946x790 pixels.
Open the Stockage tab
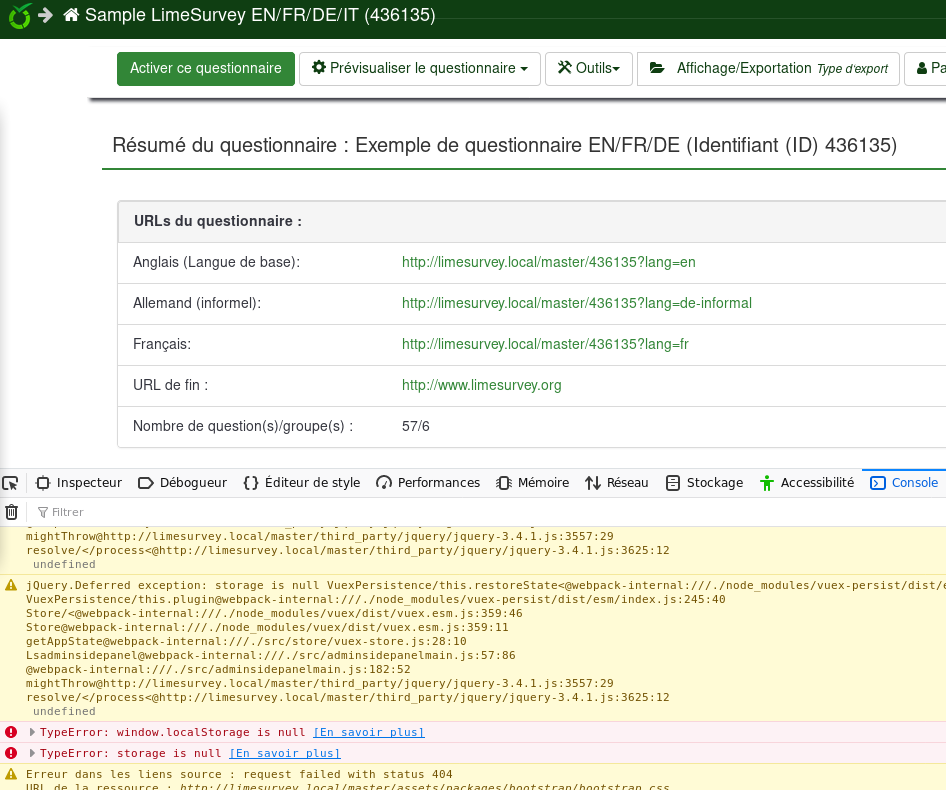tap(705, 483)
